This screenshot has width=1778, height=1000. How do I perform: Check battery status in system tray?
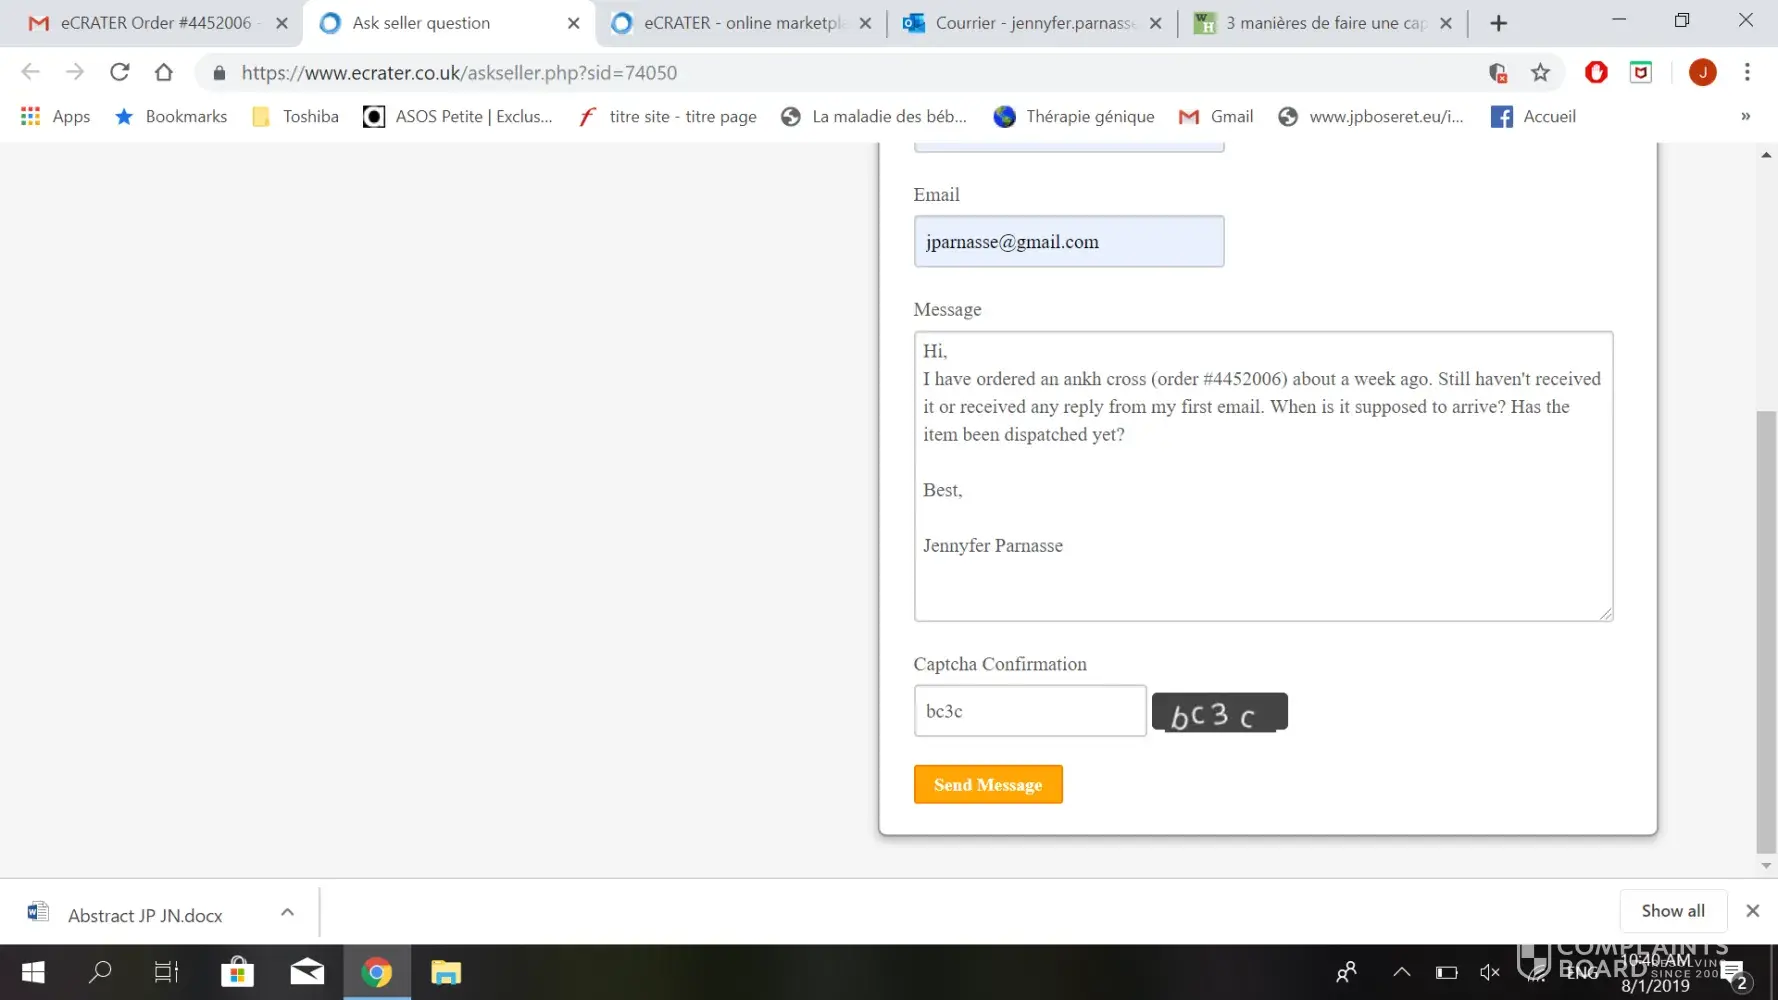click(x=1446, y=972)
